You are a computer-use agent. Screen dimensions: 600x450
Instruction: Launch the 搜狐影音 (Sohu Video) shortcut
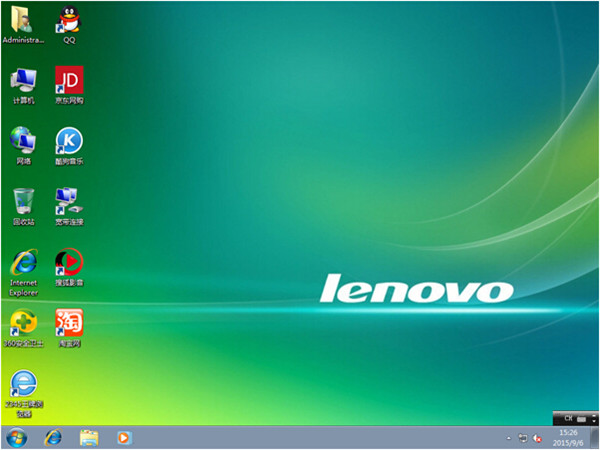(68, 262)
